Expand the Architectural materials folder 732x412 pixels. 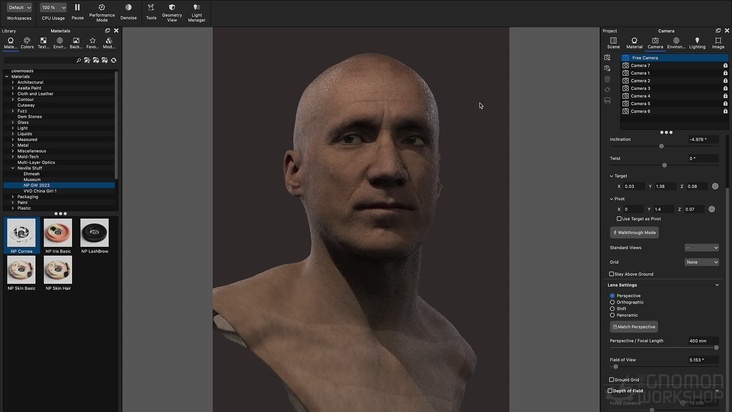coord(13,82)
